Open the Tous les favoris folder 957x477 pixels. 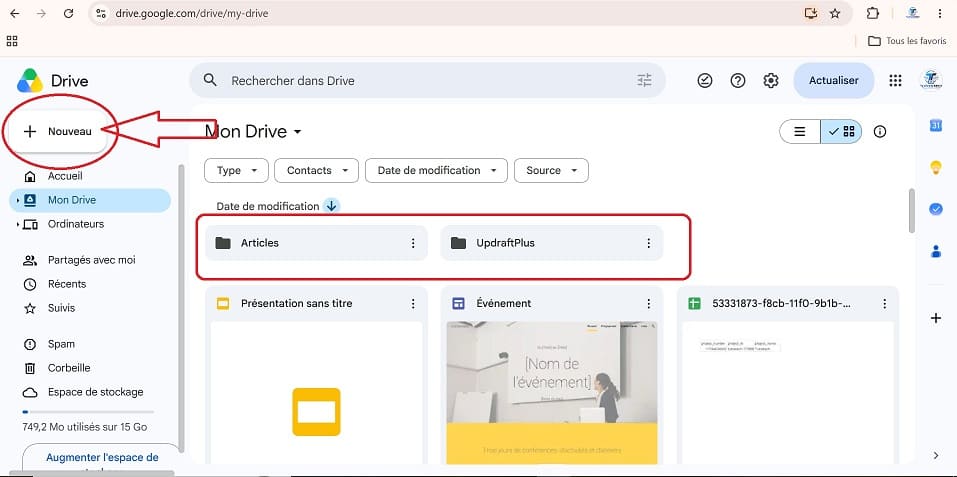pos(908,41)
